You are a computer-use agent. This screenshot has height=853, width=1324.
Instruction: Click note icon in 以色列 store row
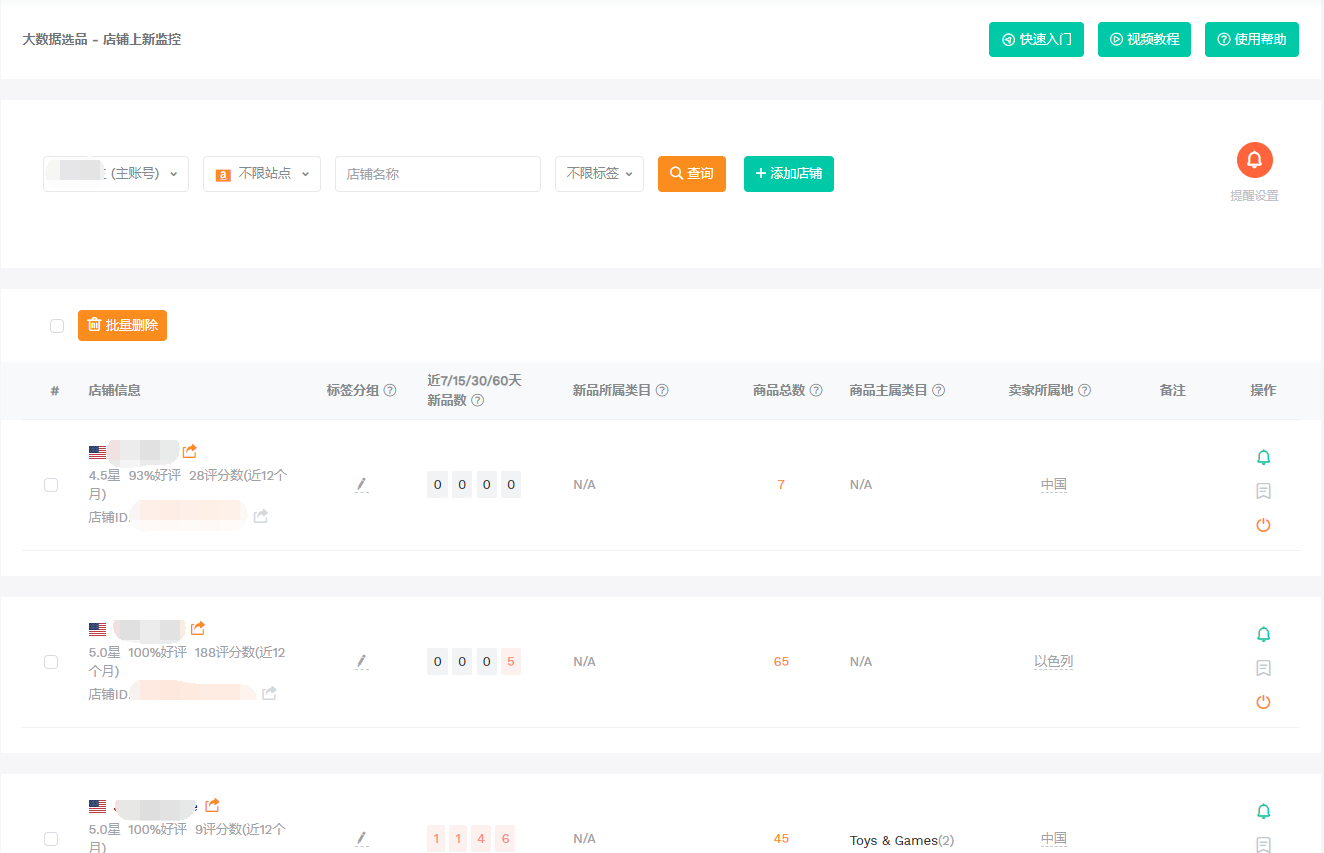click(x=1263, y=668)
